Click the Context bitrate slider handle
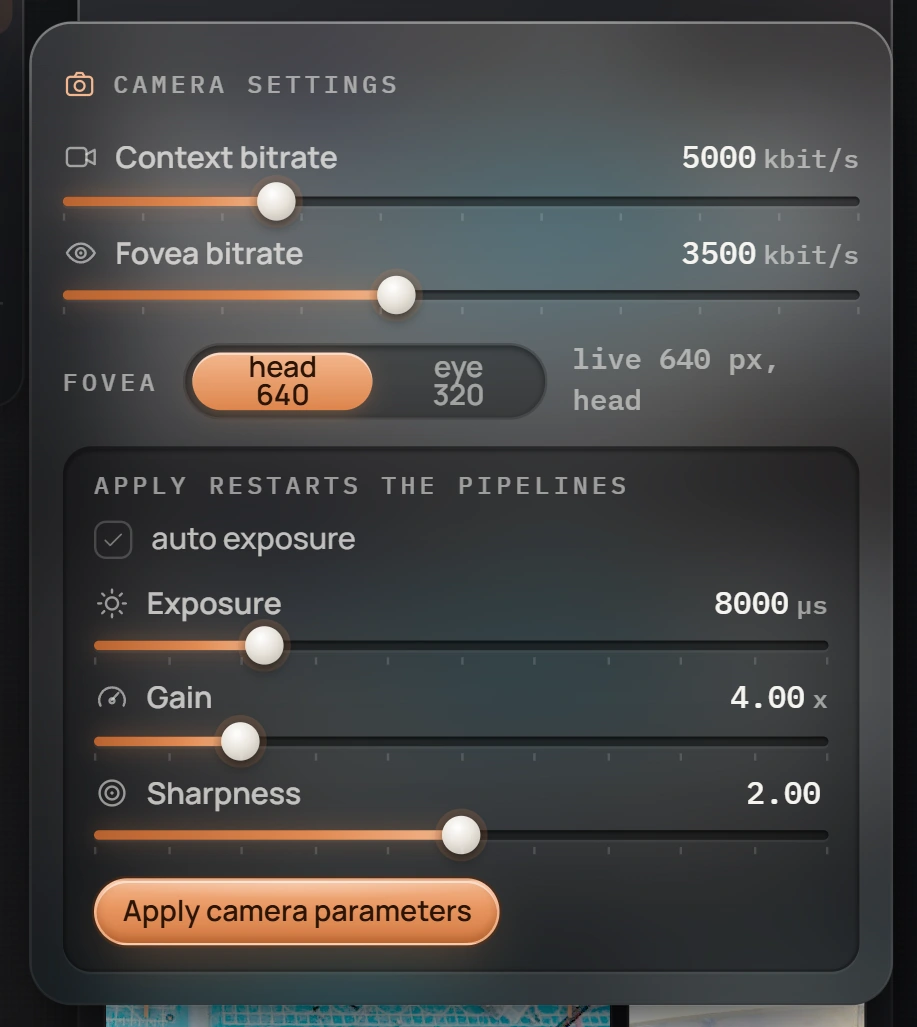Screen dimensions: 917x1027 [276, 201]
